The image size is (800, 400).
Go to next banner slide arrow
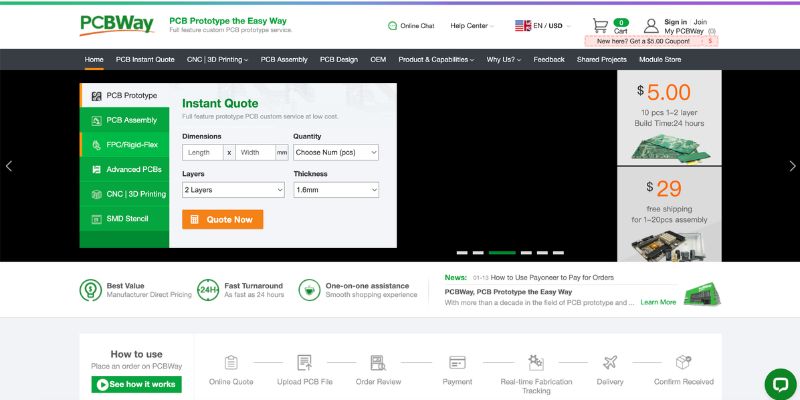coord(792,166)
